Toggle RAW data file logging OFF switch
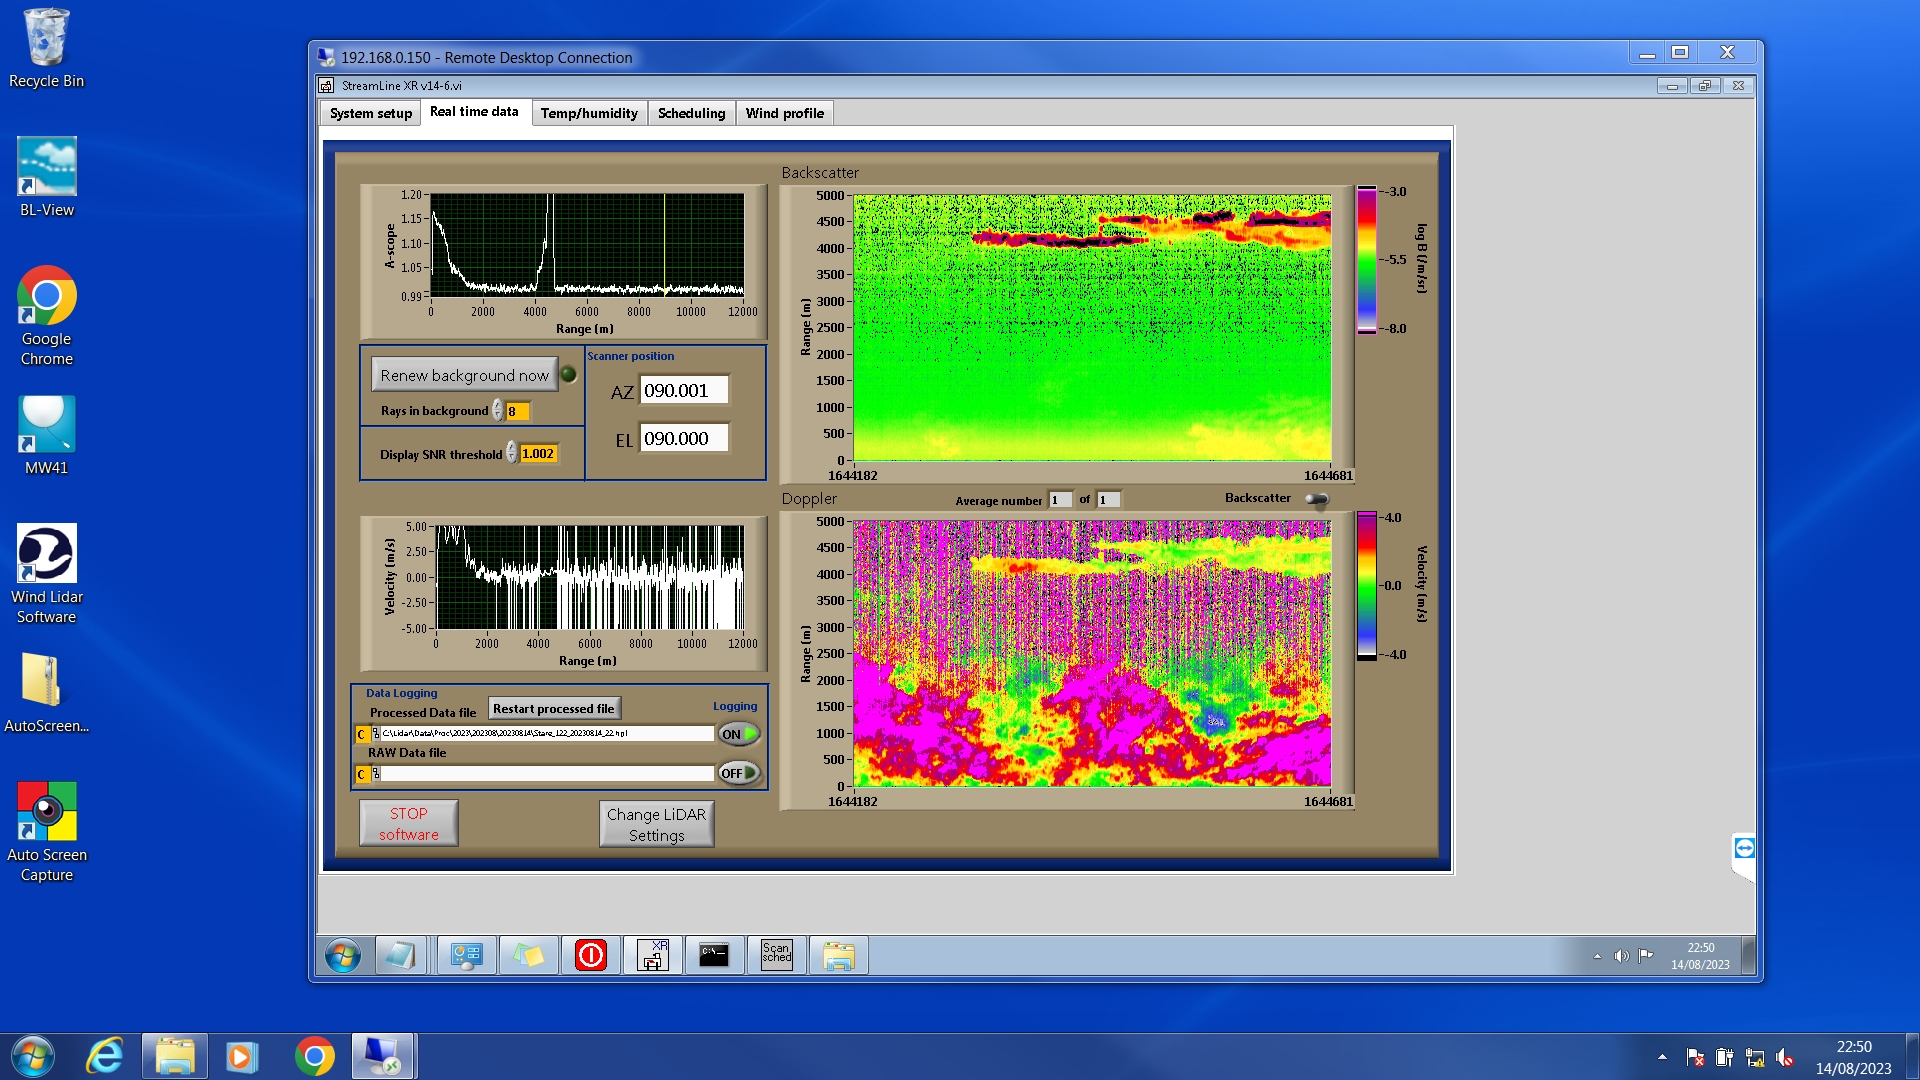The image size is (1920, 1080). coord(739,773)
